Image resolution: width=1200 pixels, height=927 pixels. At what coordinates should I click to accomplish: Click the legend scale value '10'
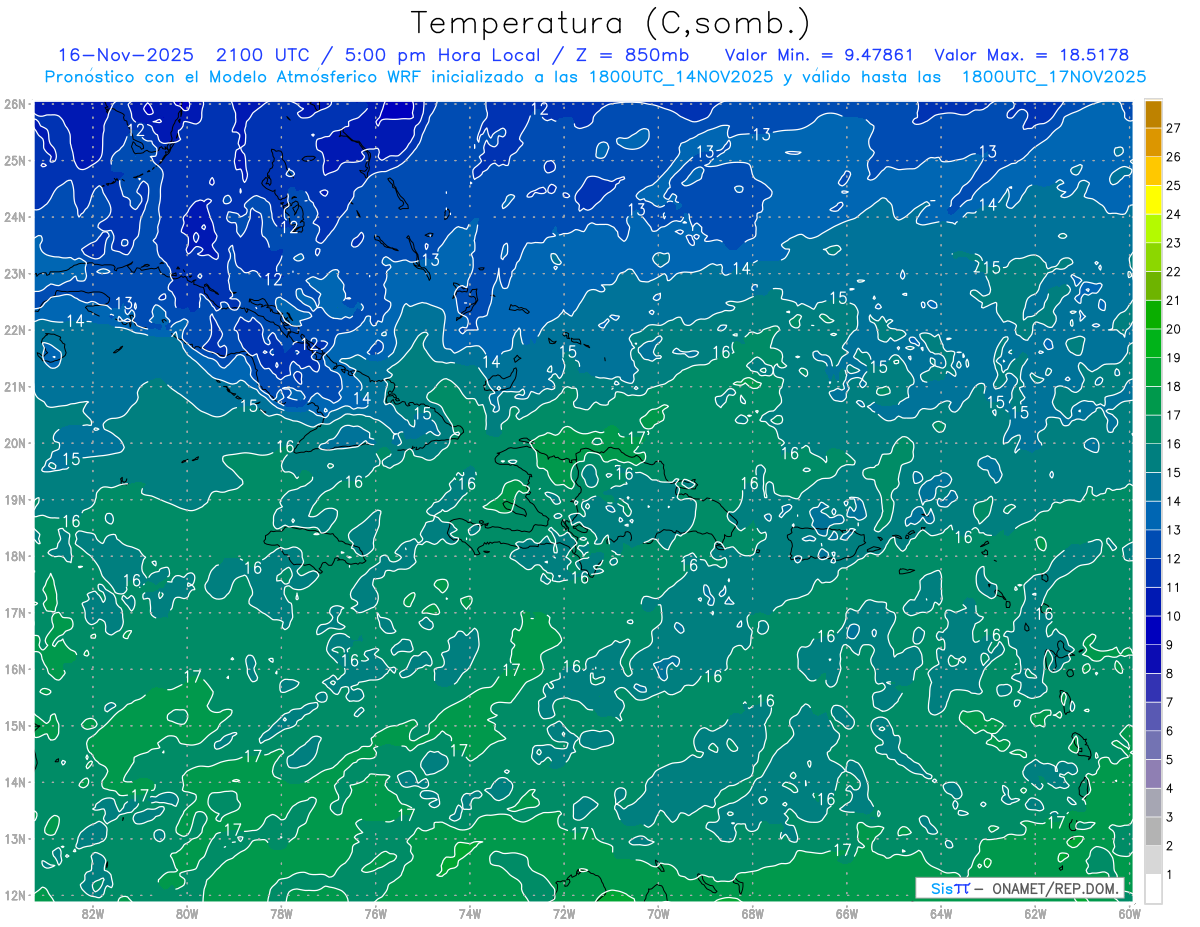click(x=1174, y=616)
